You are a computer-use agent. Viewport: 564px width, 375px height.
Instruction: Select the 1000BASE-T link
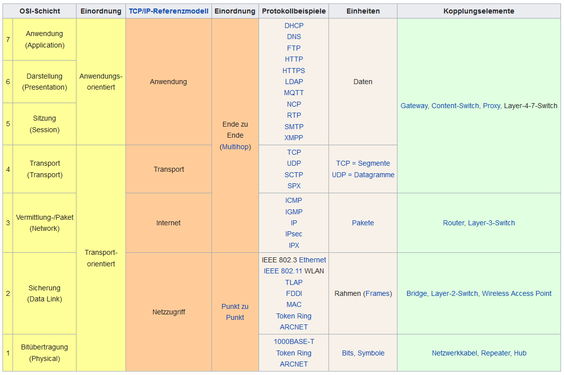coord(294,342)
